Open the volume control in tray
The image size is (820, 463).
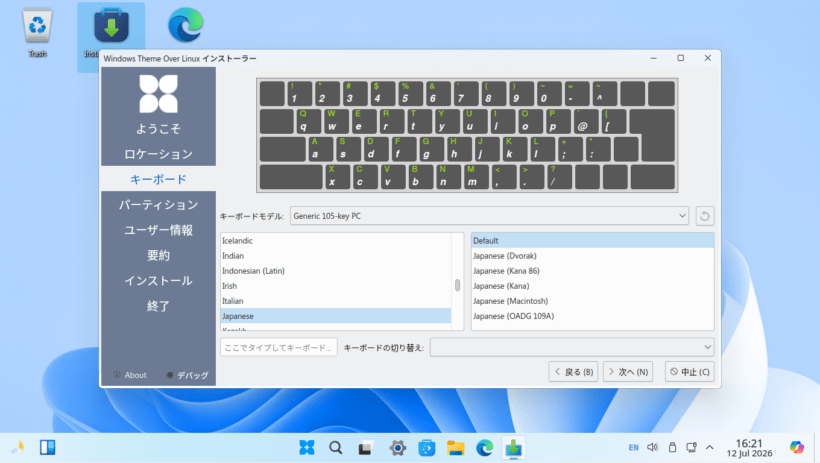pyautogui.click(x=652, y=447)
